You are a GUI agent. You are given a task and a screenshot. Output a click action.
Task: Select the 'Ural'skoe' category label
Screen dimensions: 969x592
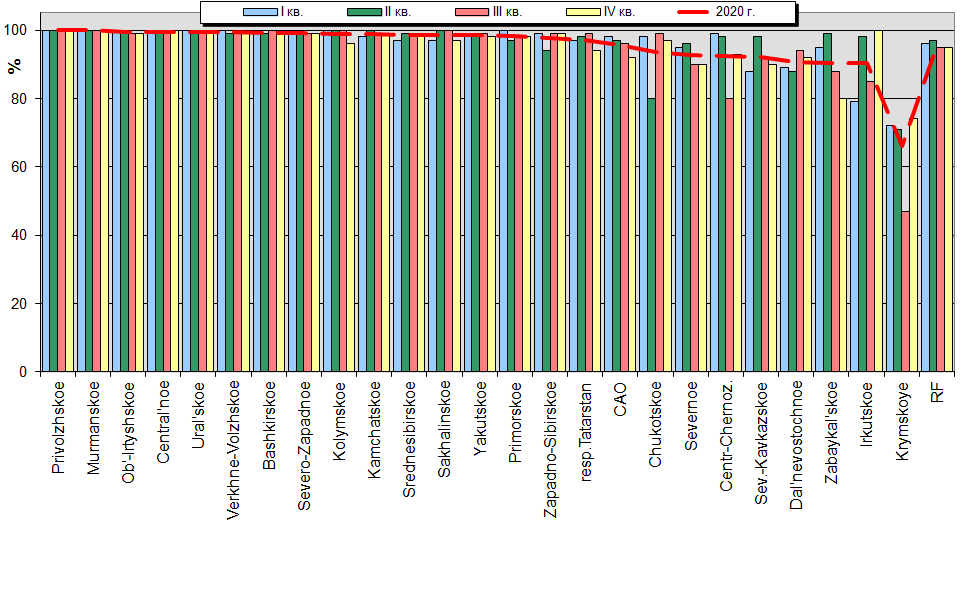click(198, 415)
